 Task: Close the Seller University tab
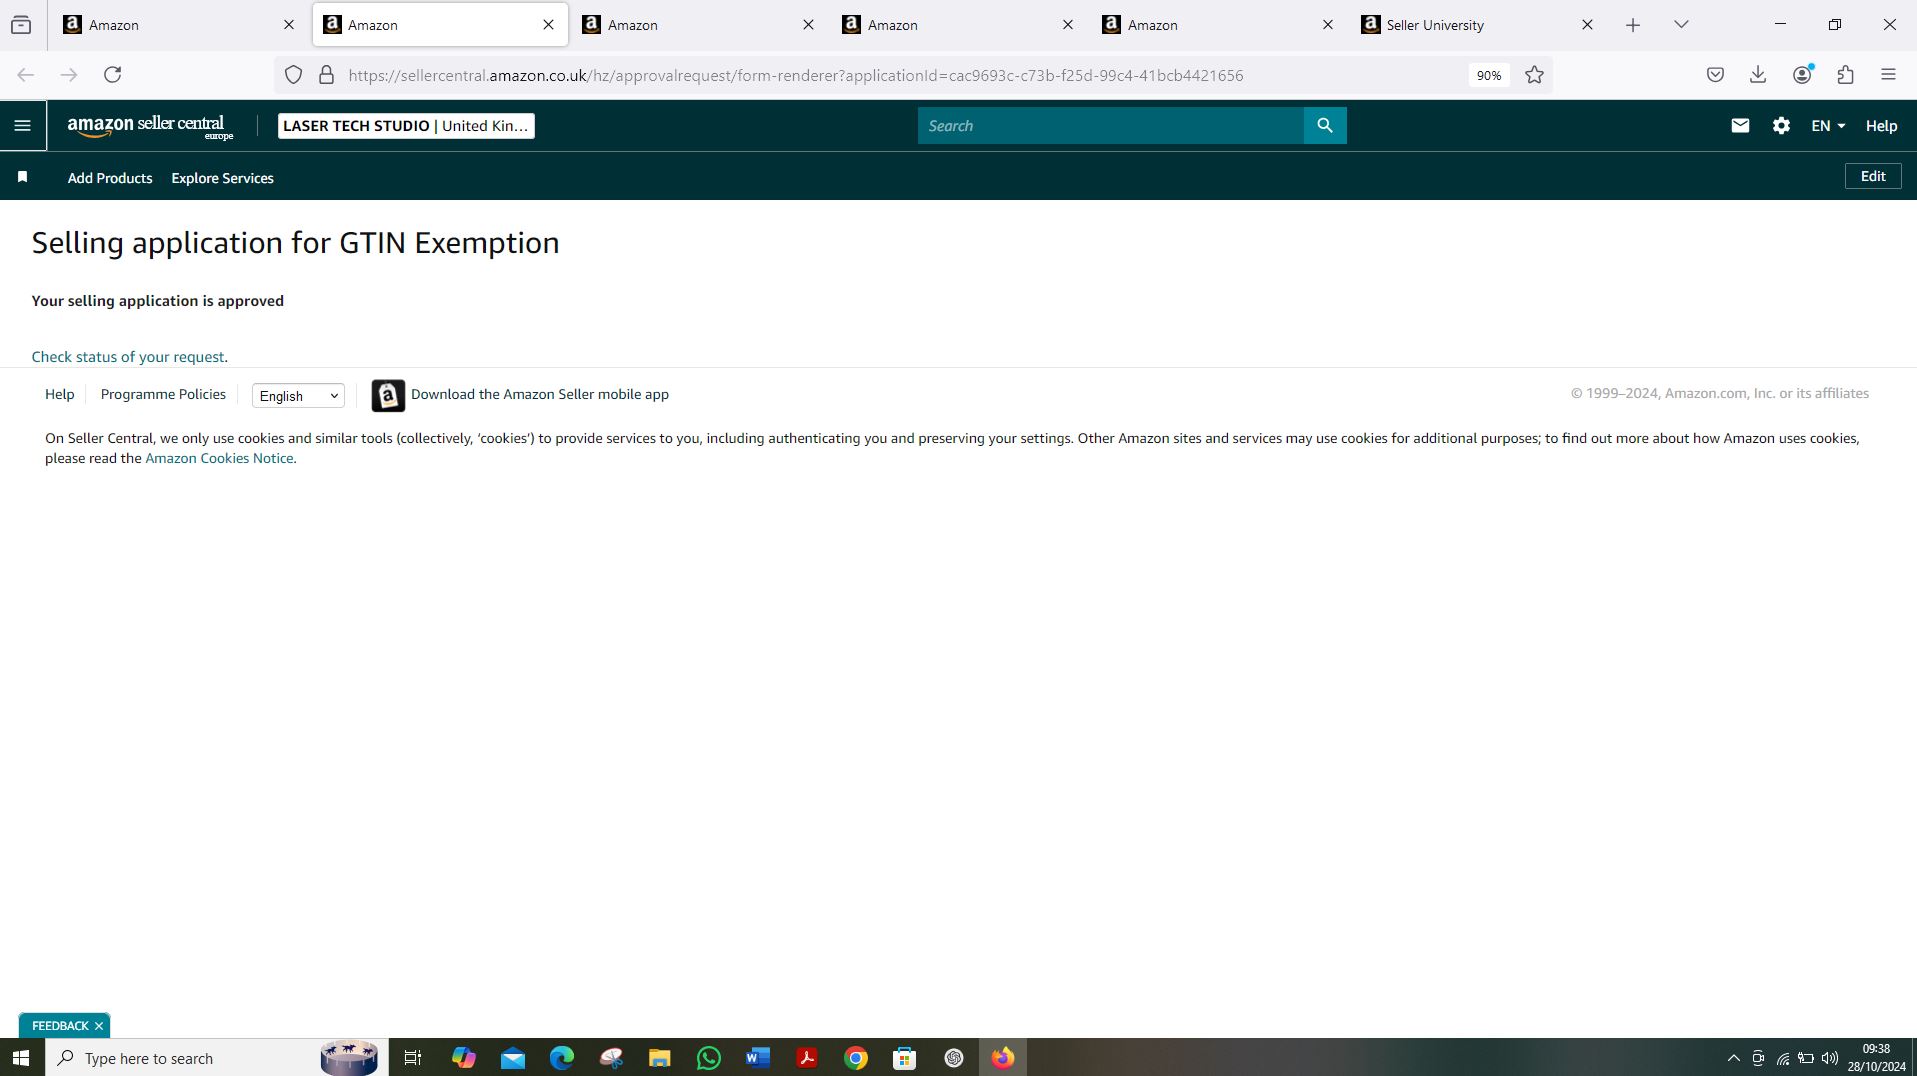tap(1587, 25)
